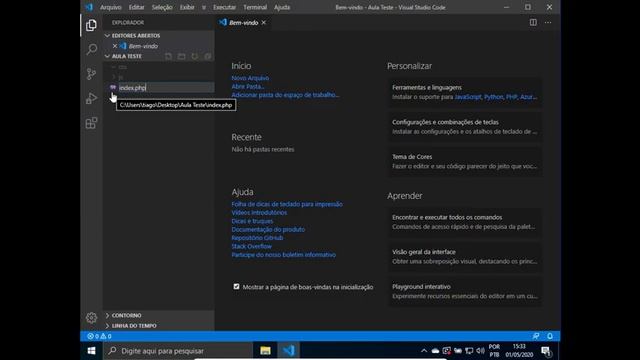Open the volume control in system tray
The image size is (640, 360).
(x=480, y=351)
